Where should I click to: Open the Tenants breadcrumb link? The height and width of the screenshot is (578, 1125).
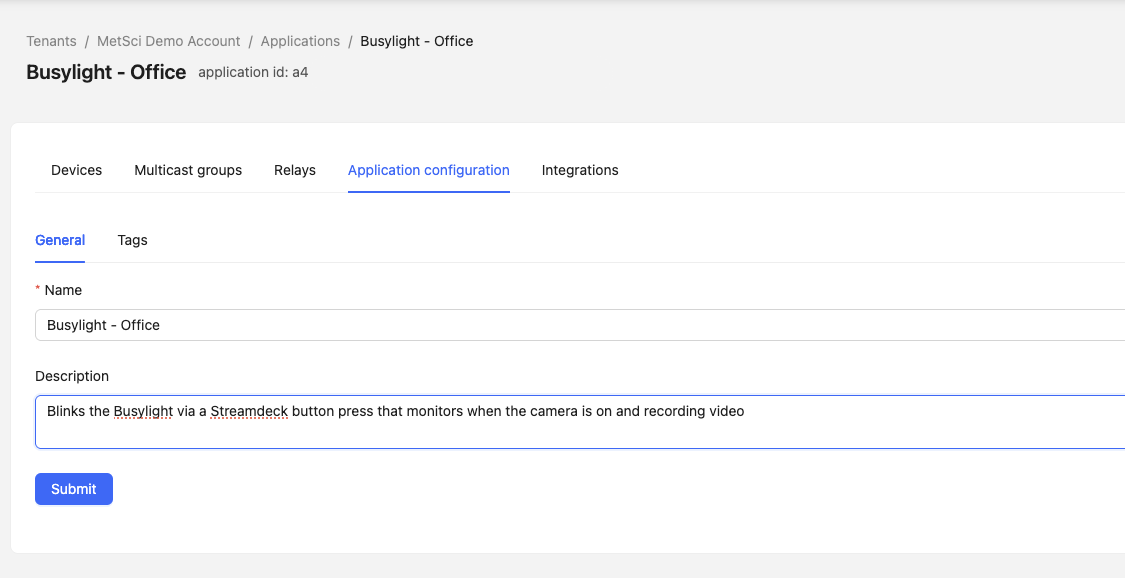51,41
